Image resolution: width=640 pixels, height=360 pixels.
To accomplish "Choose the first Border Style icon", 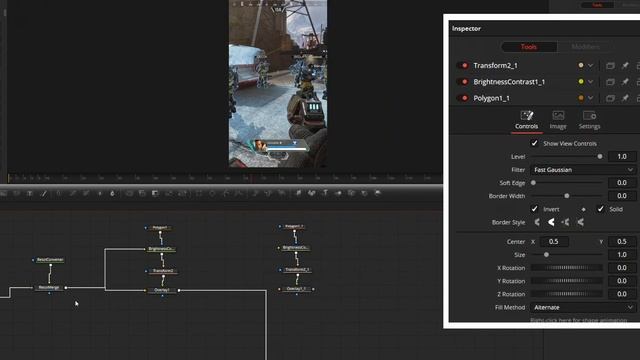I will [x=537, y=222].
